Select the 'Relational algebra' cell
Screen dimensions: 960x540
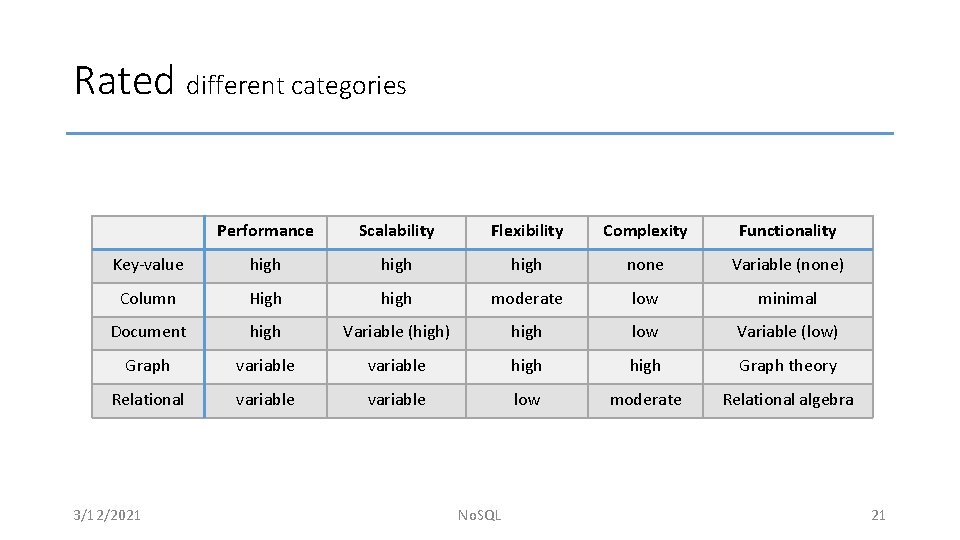click(787, 400)
